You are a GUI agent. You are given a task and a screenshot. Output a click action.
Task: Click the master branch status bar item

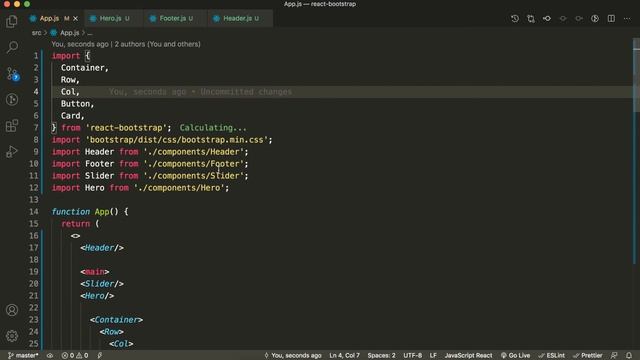(x=23, y=356)
